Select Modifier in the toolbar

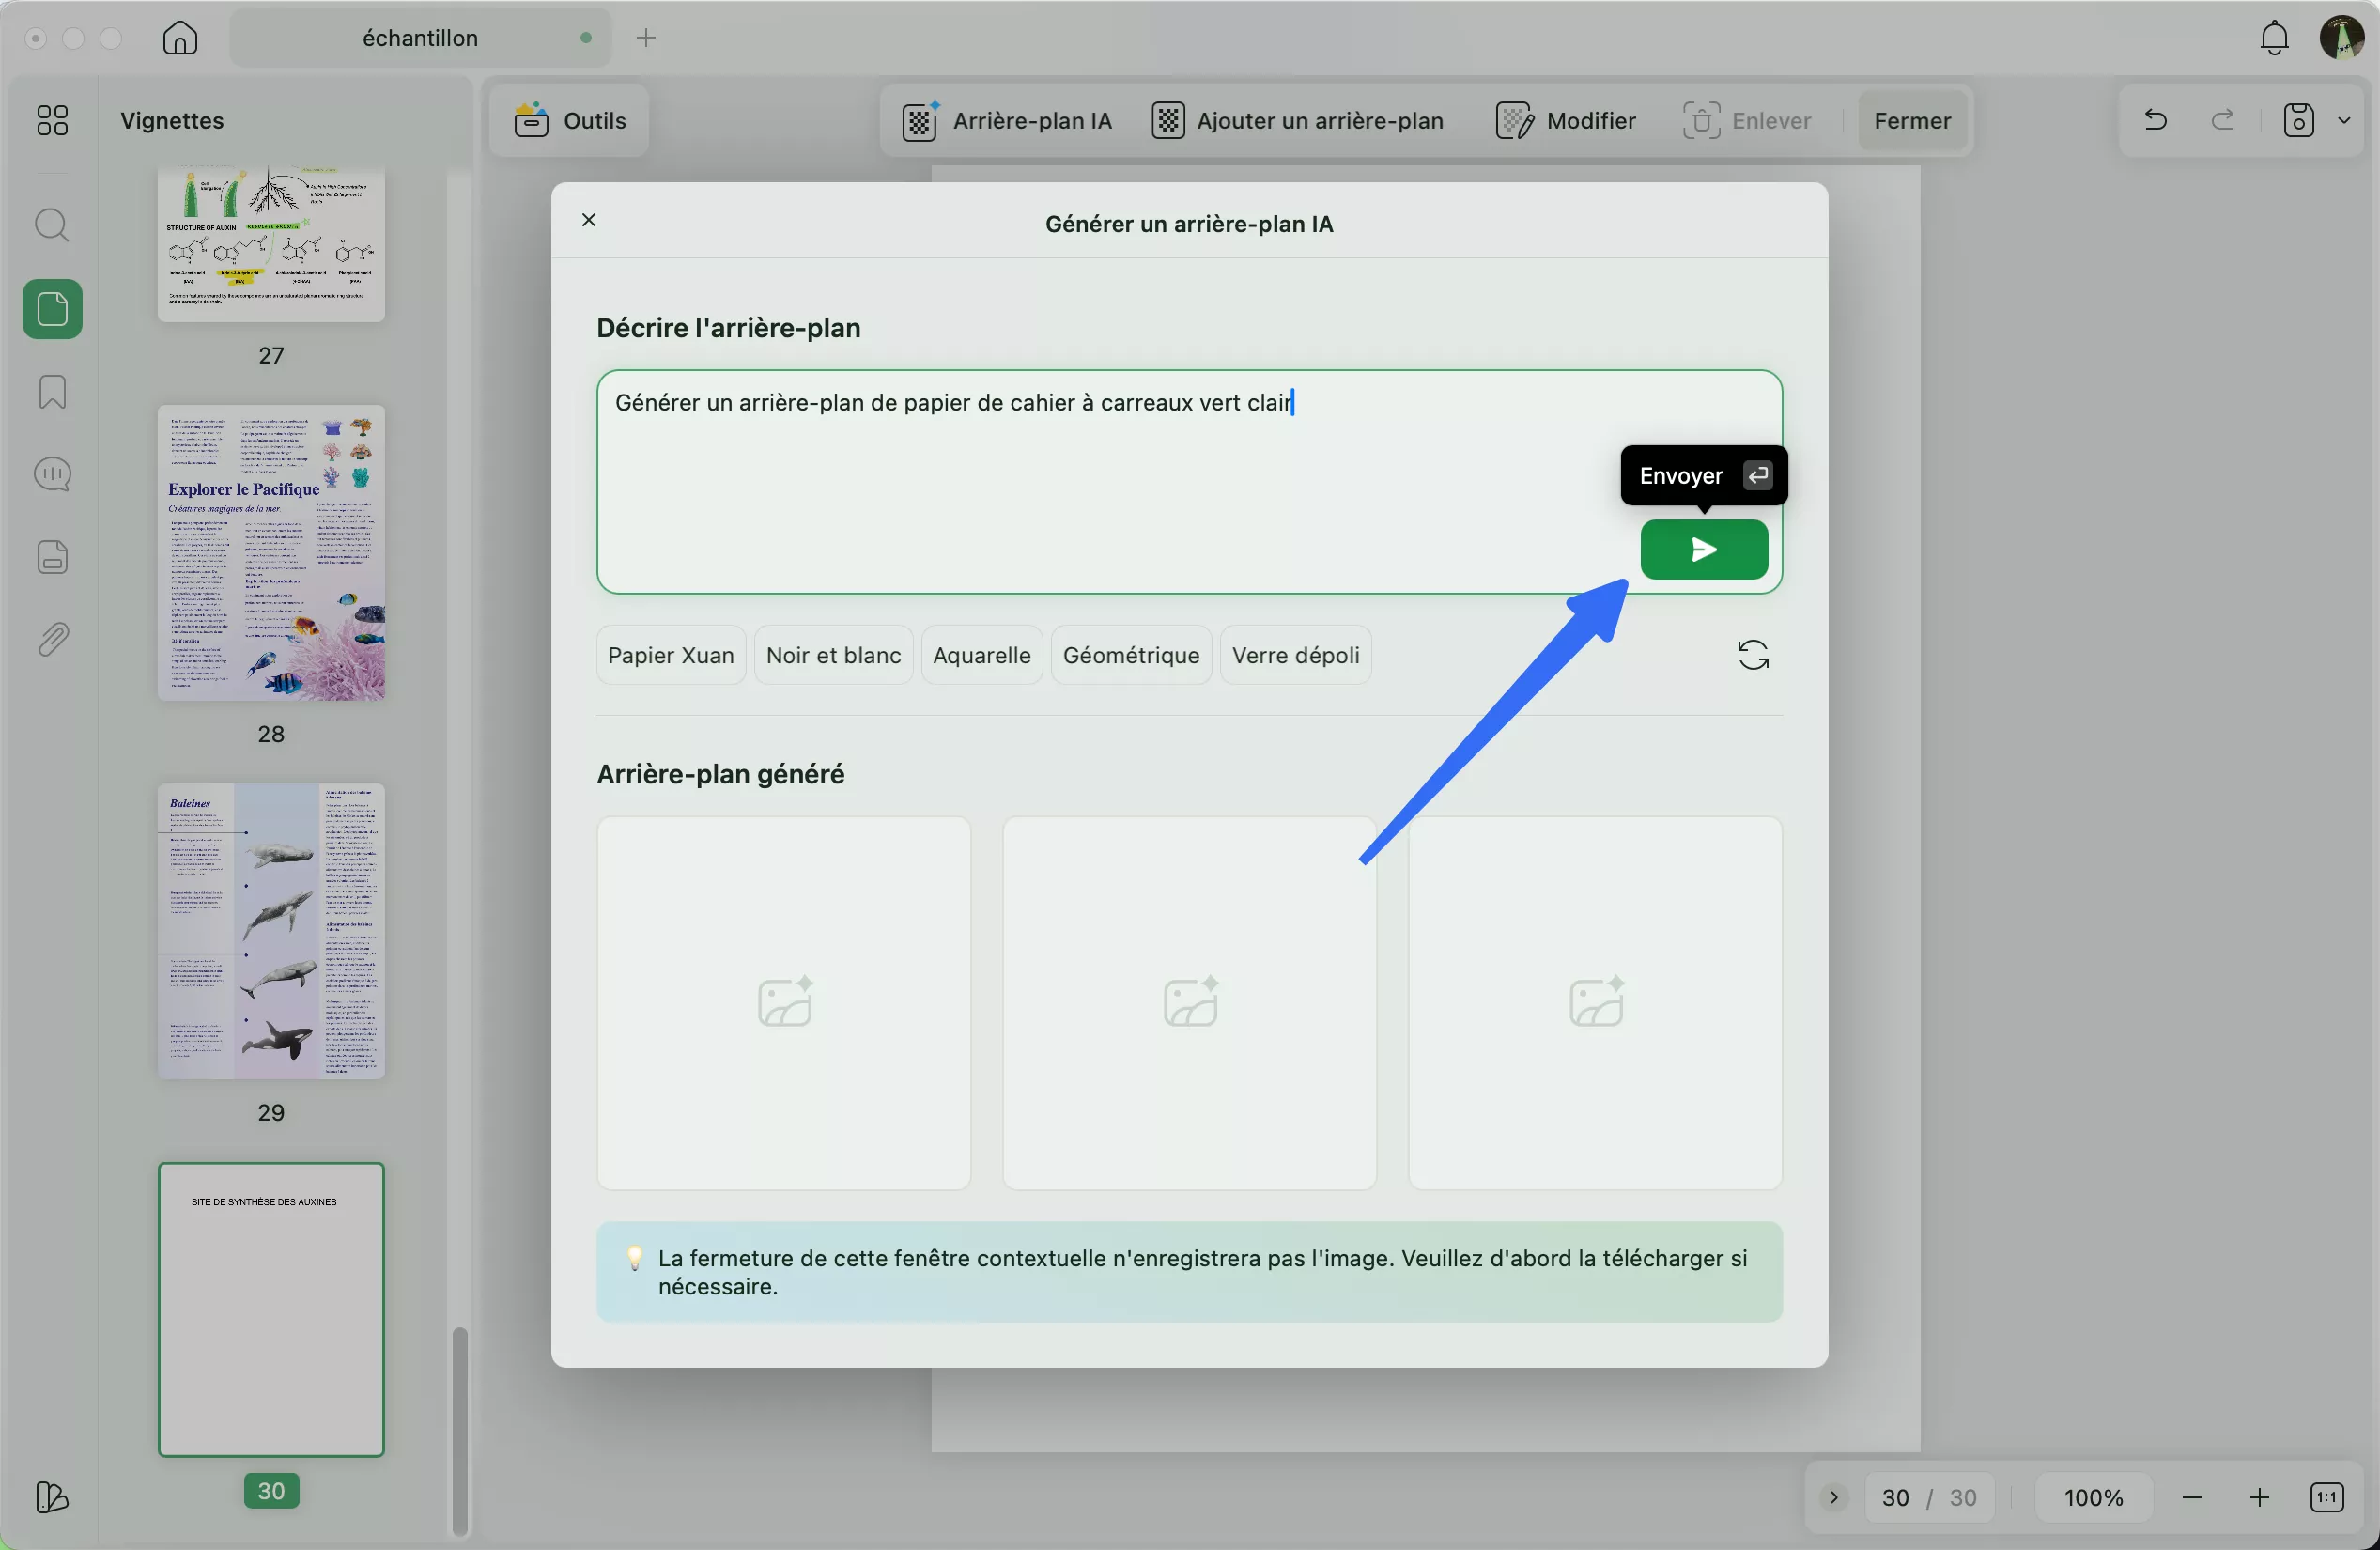pos(1565,120)
